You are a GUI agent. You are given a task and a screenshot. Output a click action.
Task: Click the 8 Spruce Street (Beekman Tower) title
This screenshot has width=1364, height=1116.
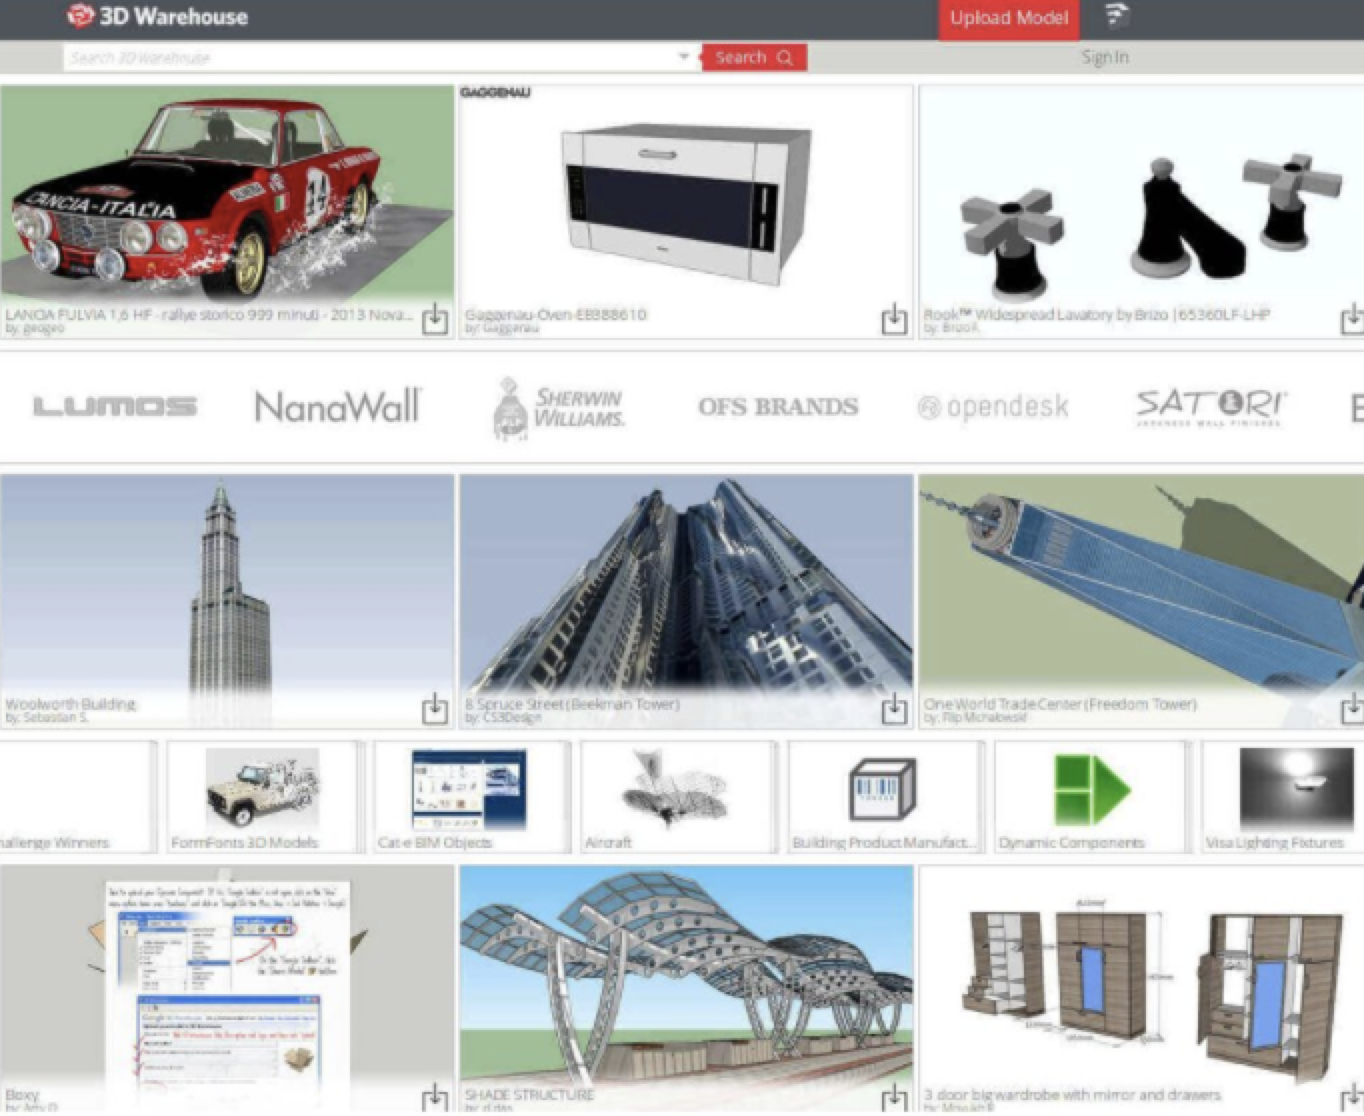572,704
